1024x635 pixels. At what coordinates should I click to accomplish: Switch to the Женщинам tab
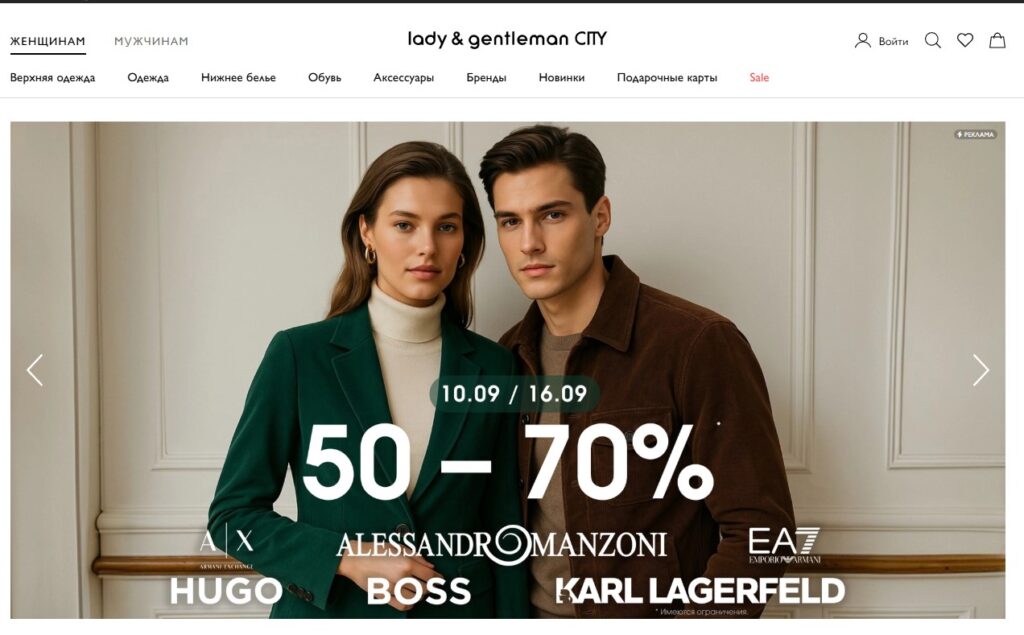coord(48,41)
